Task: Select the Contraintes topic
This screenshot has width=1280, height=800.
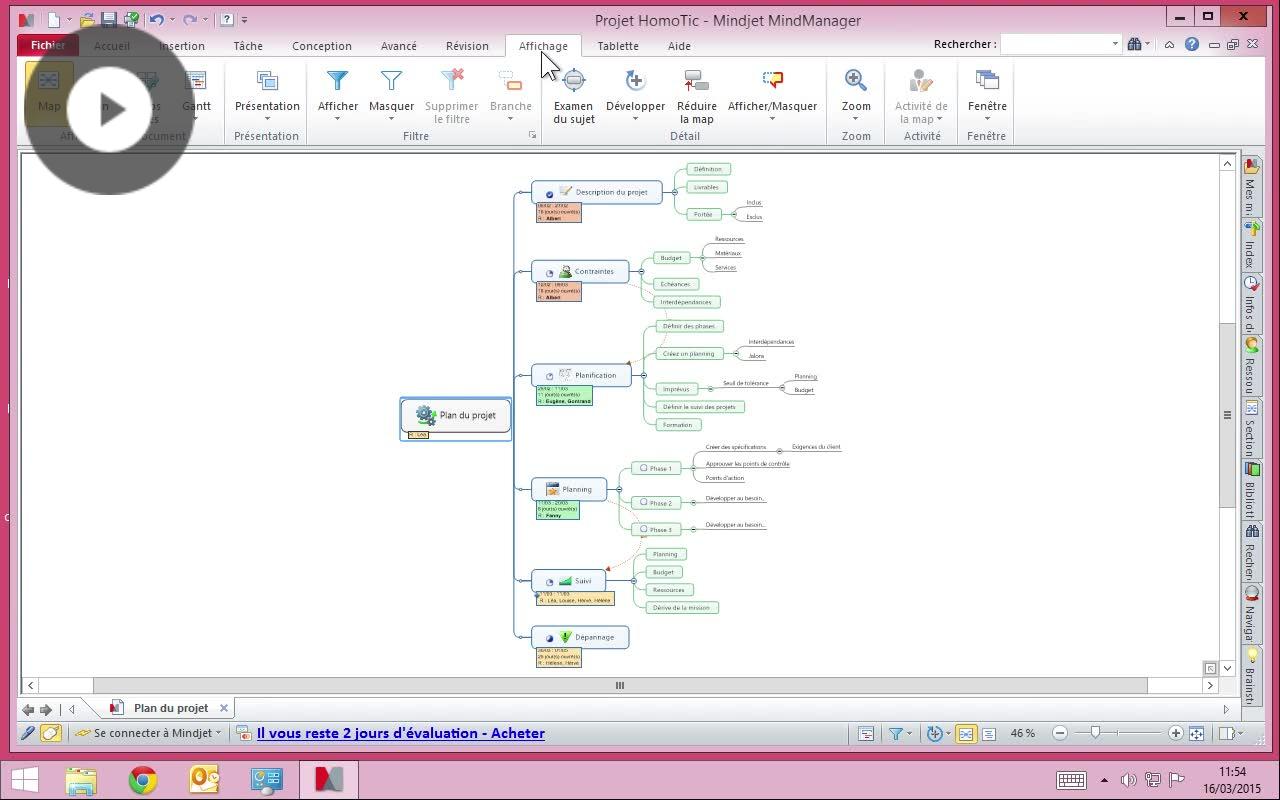Action: coord(580,271)
